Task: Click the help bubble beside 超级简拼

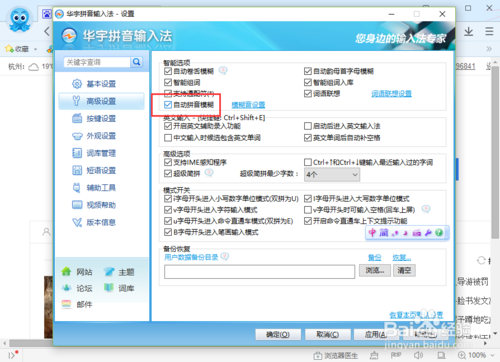Action: pos(209,173)
